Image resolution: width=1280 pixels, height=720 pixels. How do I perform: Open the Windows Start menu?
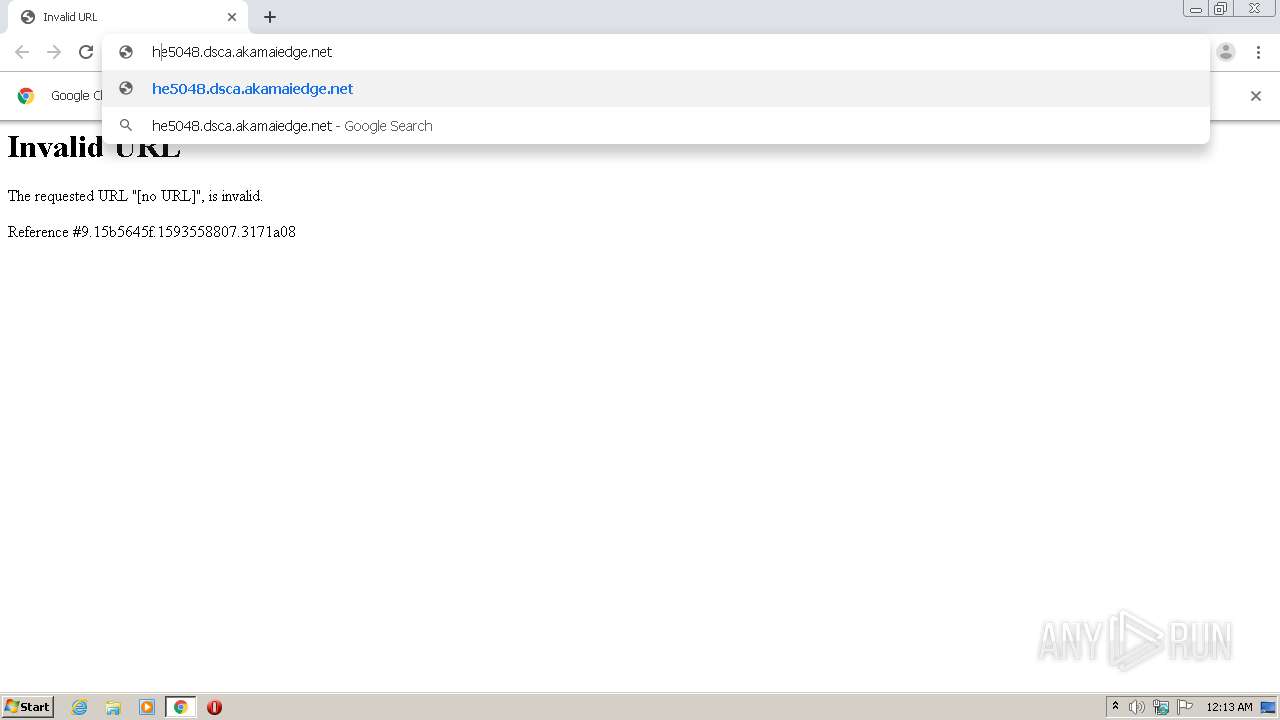coord(28,707)
